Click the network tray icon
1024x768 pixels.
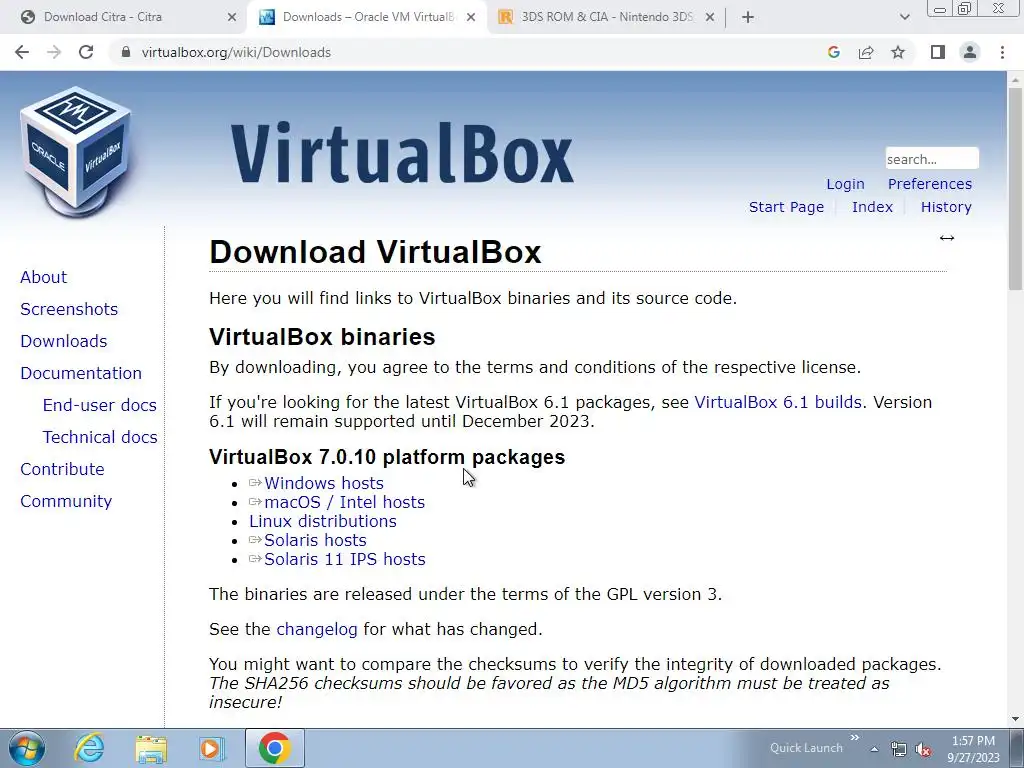[x=899, y=749]
